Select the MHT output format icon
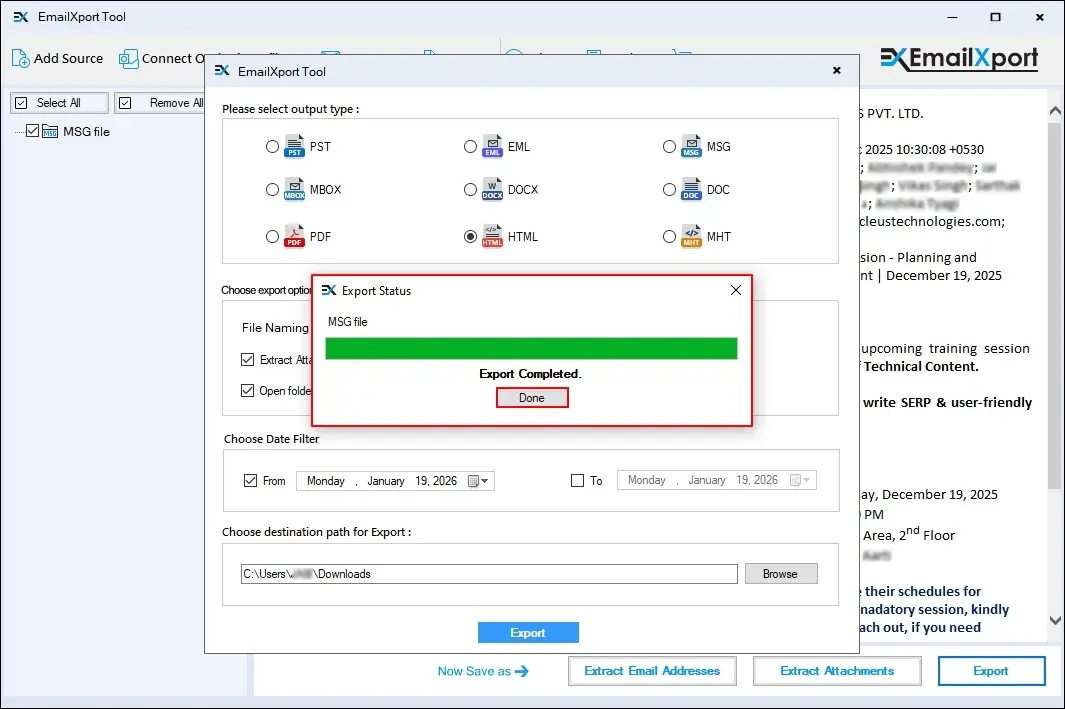This screenshot has height=709, width=1065. (x=692, y=237)
